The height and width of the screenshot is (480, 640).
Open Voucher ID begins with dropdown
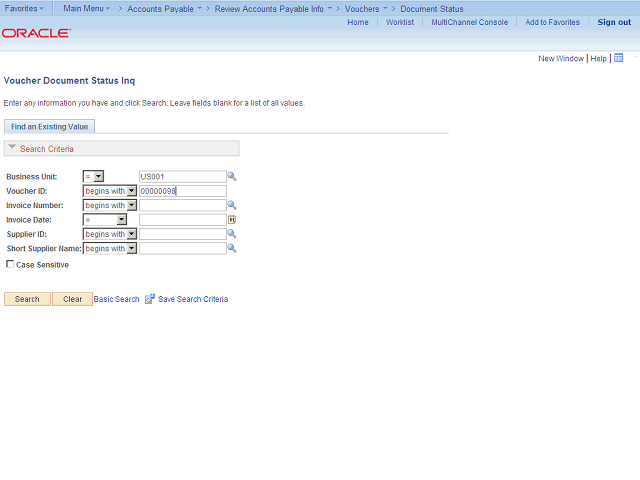[x=110, y=191]
